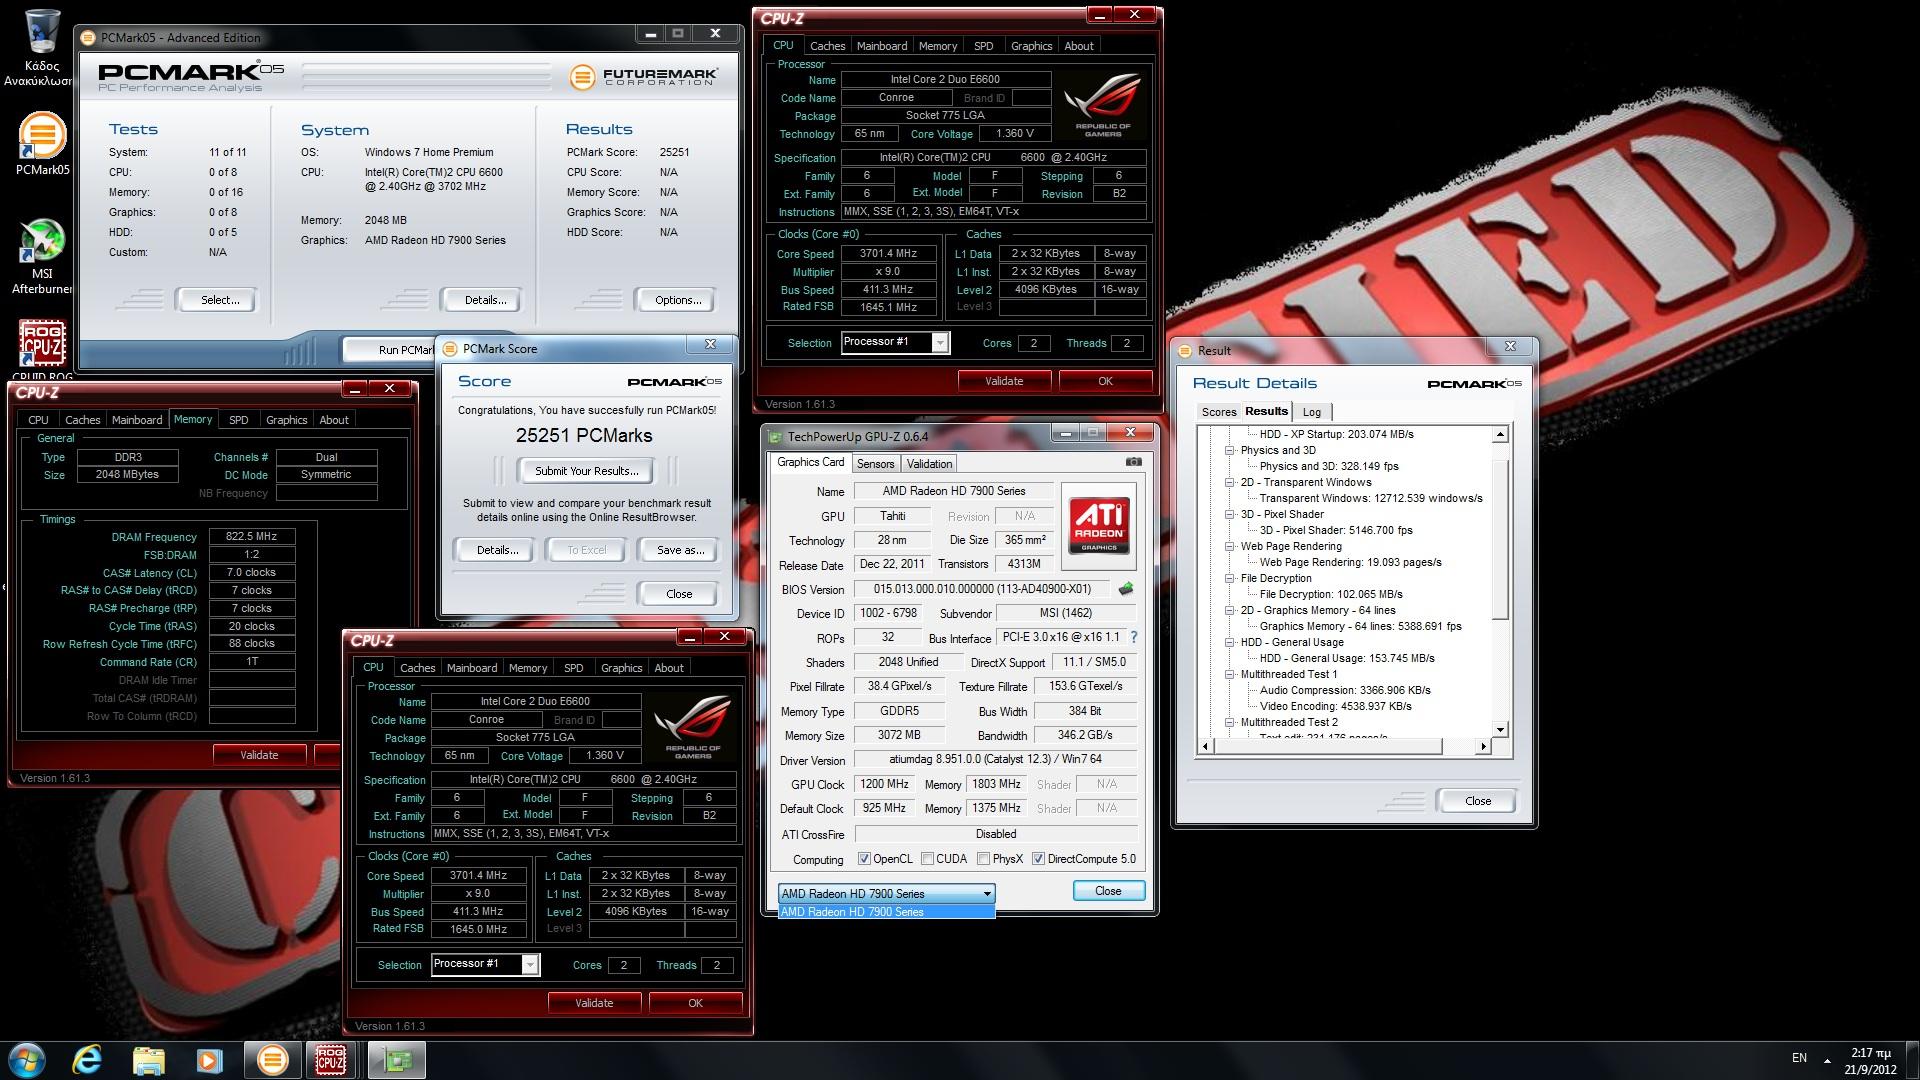
Task: Open Windows Media Player from the taskbar
Action: (x=209, y=1059)
